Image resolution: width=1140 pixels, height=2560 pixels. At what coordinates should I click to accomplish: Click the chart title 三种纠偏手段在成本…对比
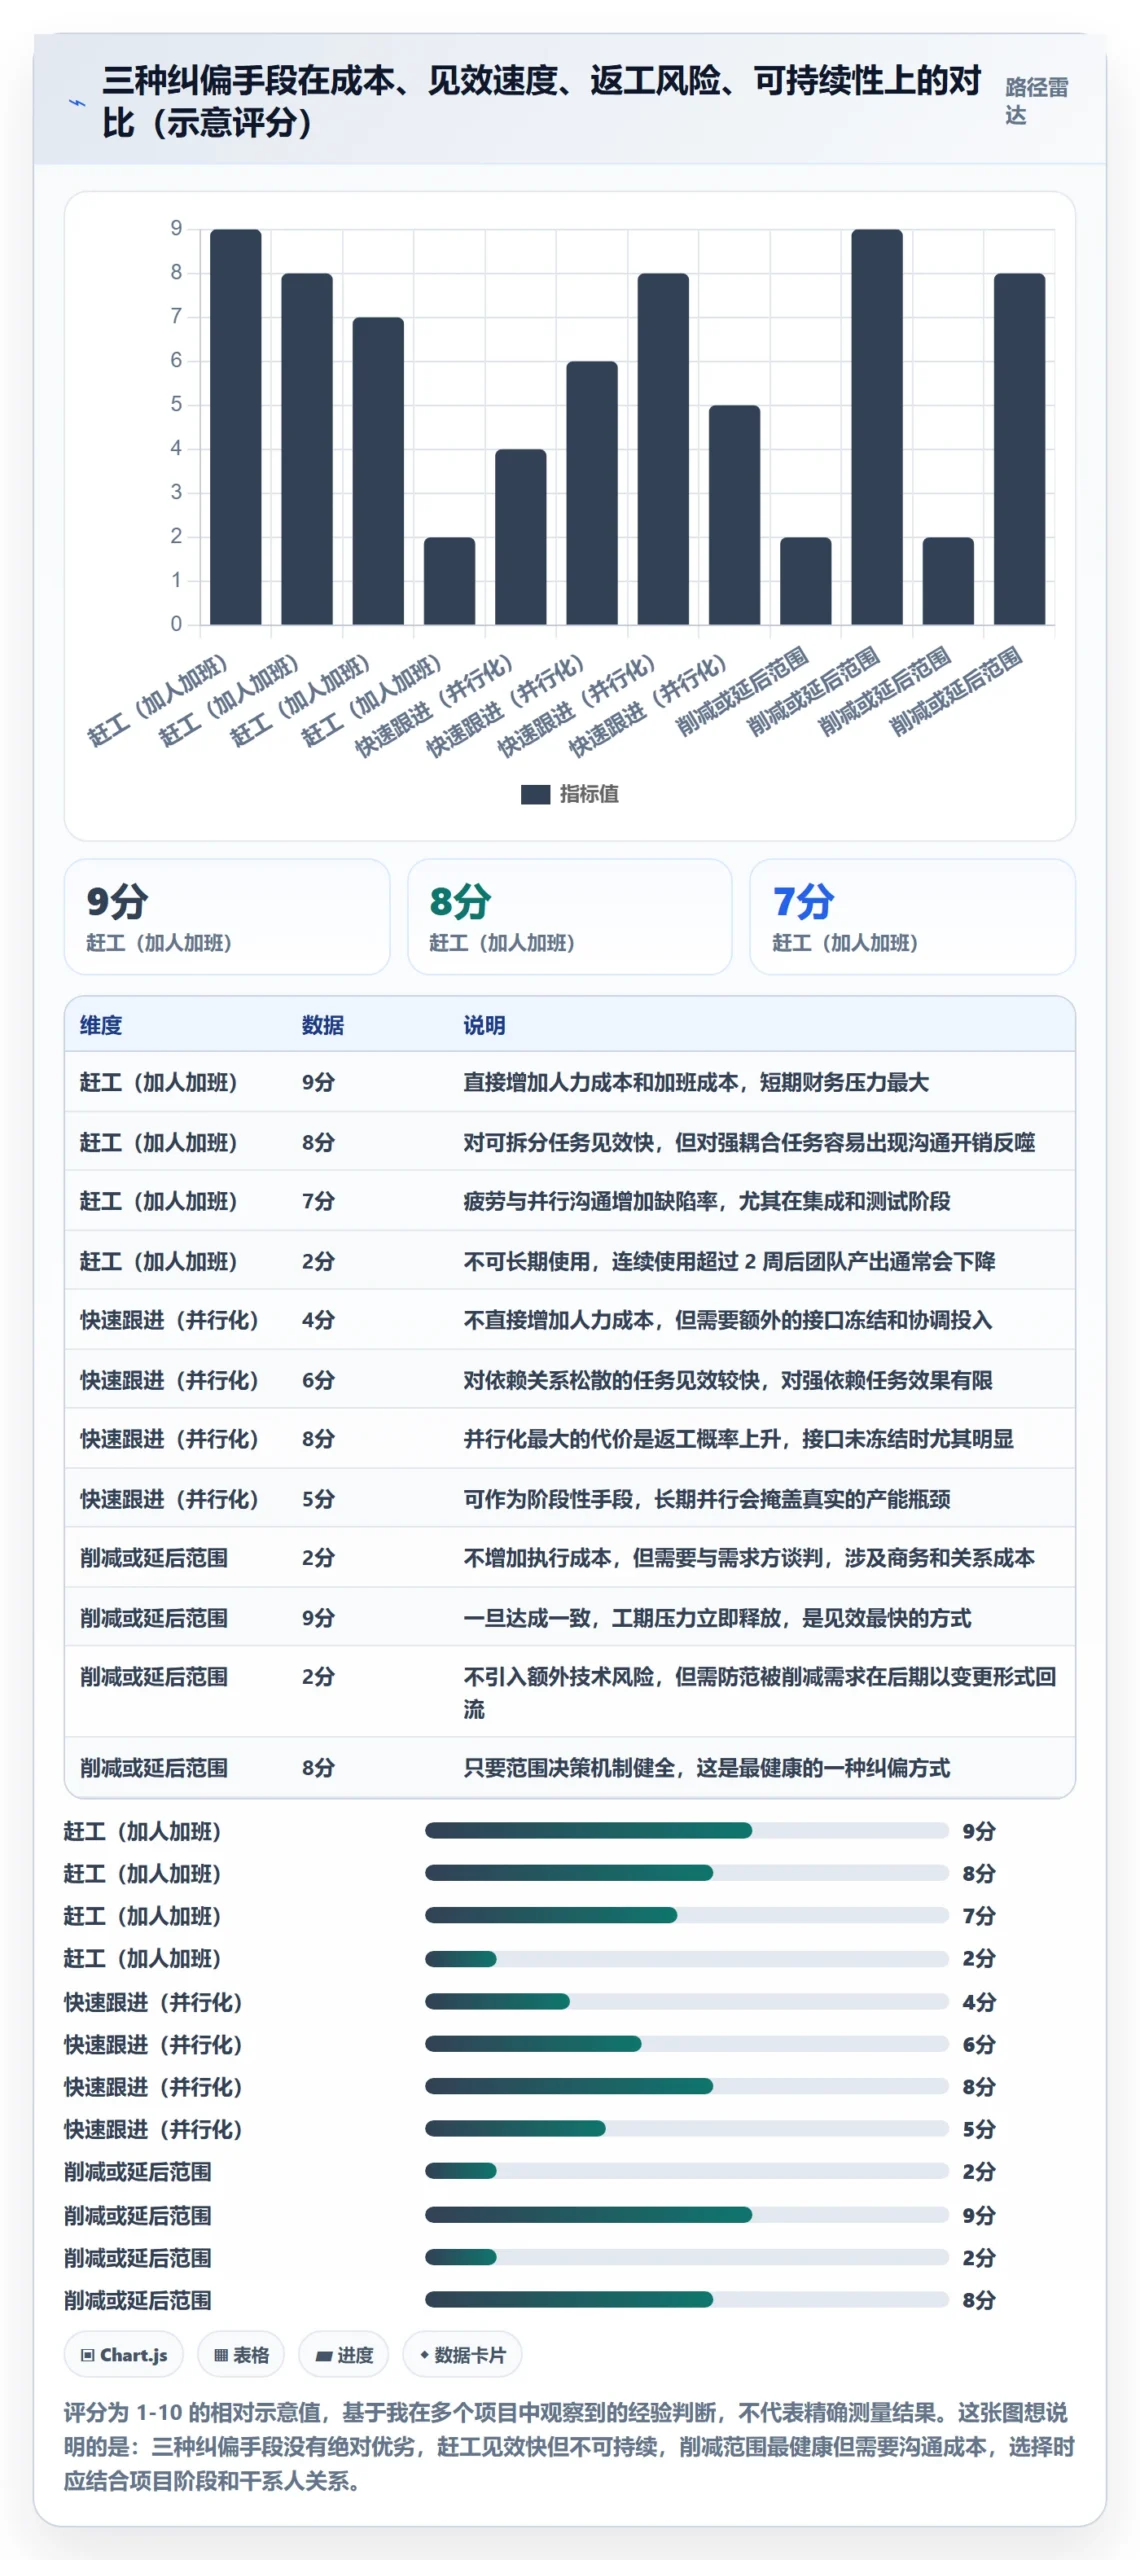tap(541, 101)
